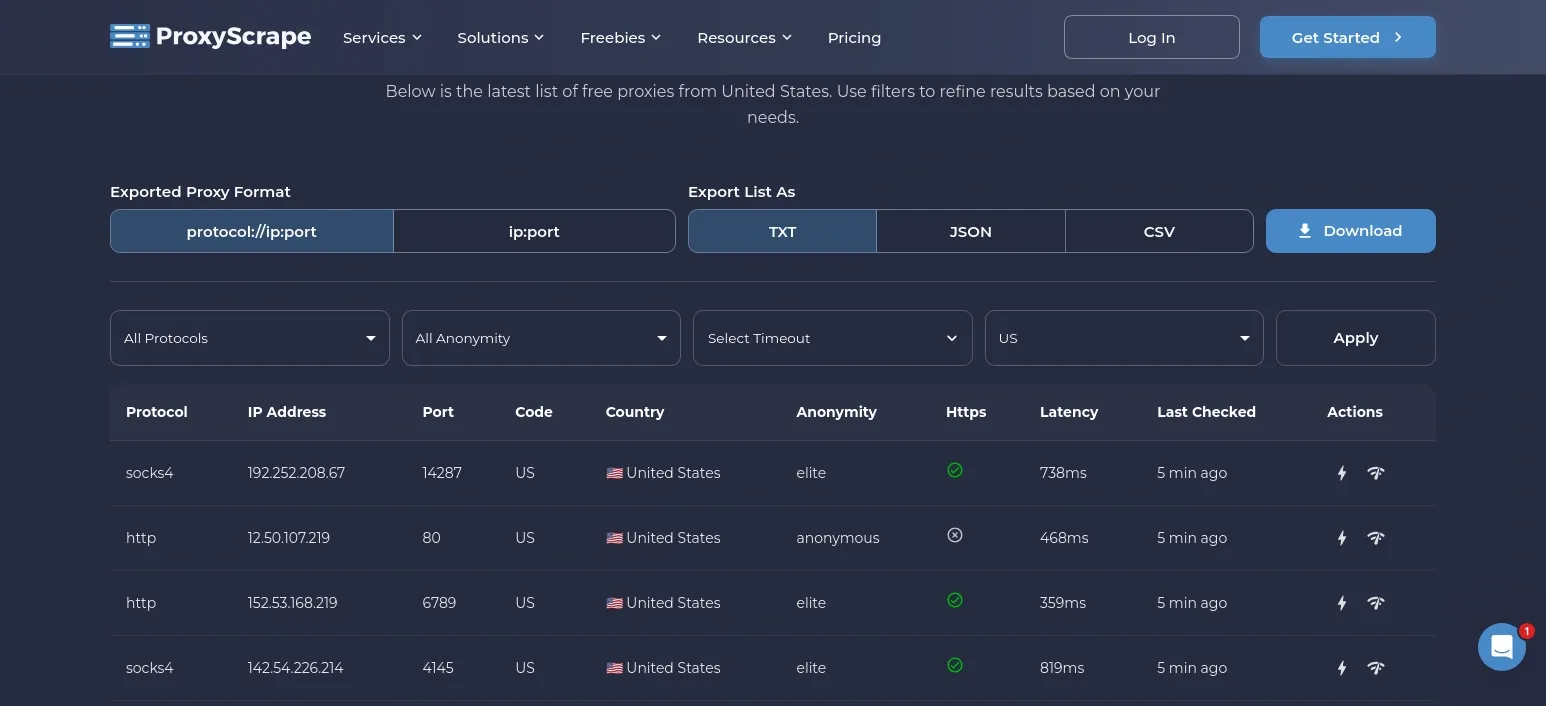Click wifi icon in 152.53.168.219 row
Screen dimensions: 1546x706
coord(1376,603)
